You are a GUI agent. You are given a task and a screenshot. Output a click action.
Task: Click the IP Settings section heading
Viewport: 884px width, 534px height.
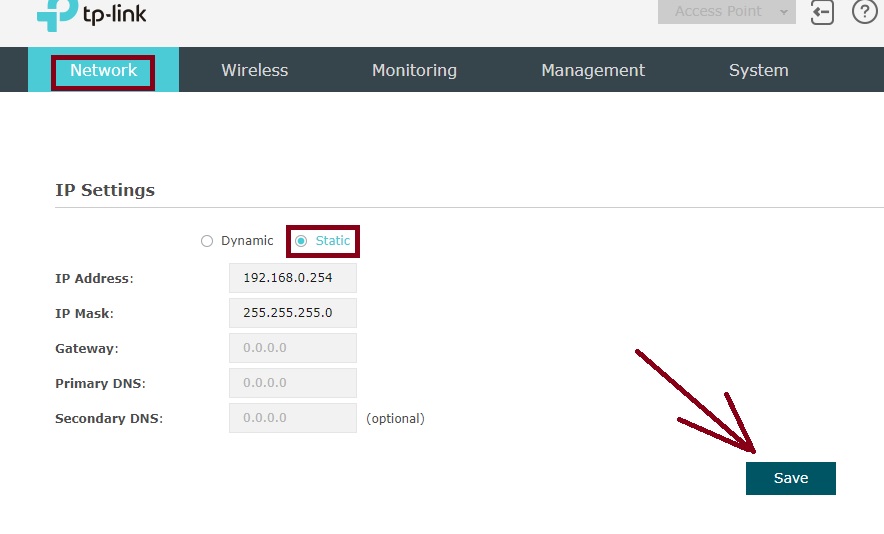coord(105,190)
